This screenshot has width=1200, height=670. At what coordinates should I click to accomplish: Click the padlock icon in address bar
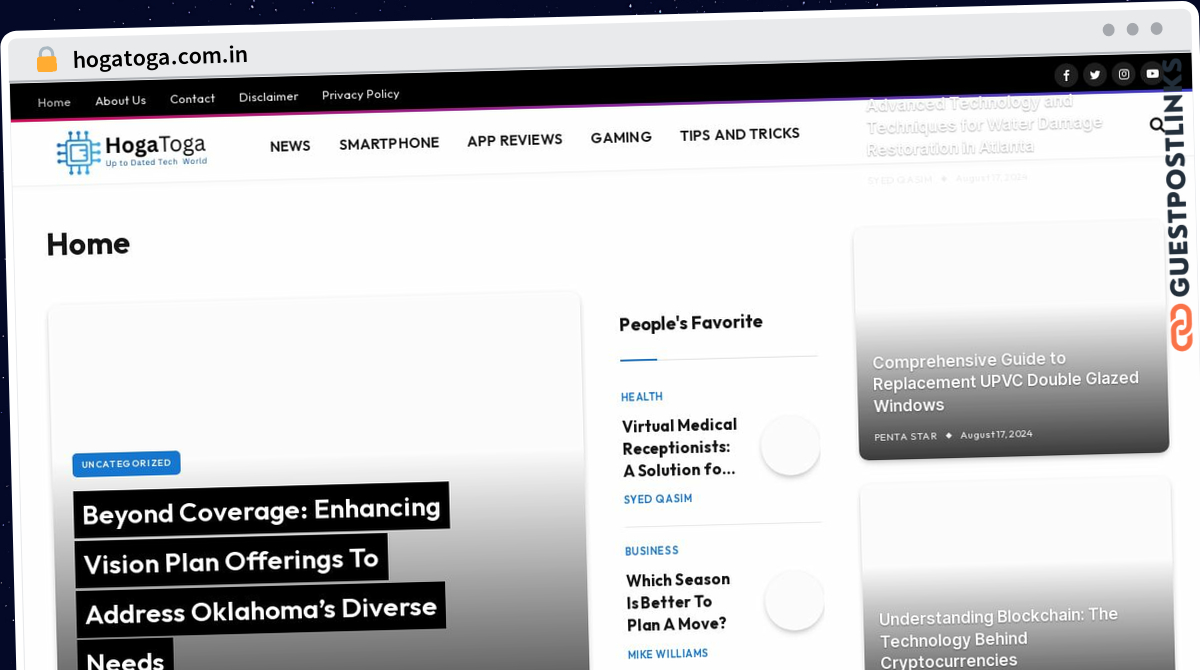coord(47,59)
